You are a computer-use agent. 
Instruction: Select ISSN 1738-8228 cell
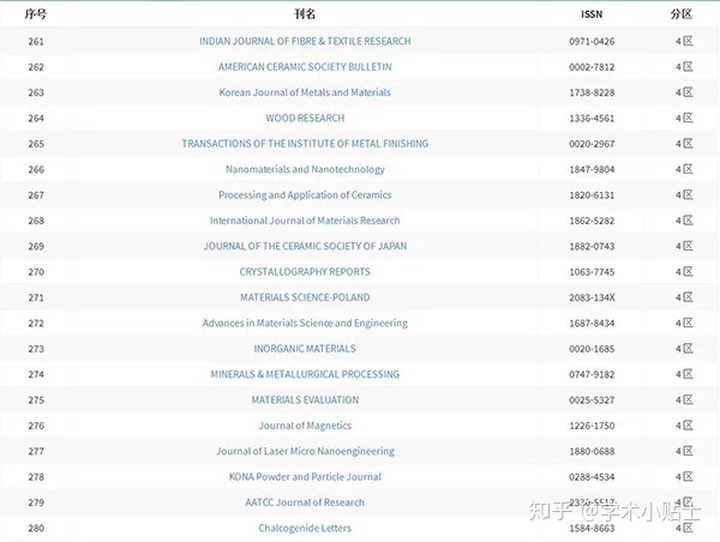point(591,93)
